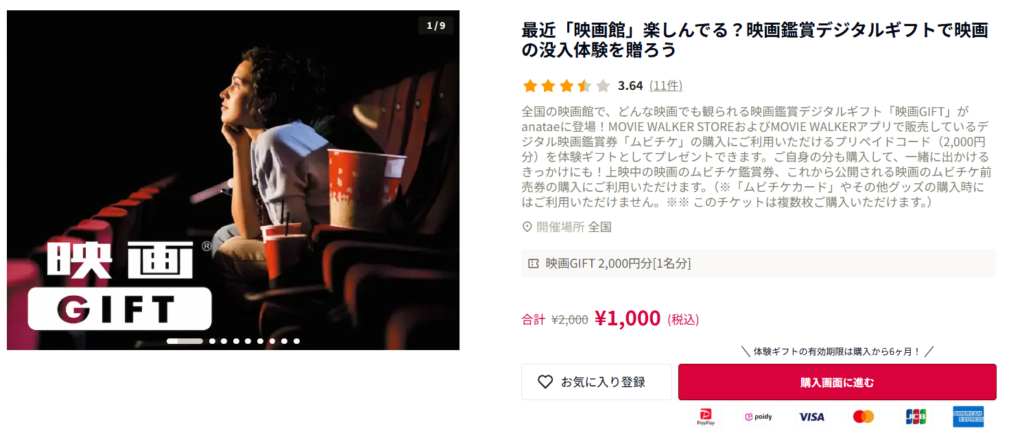
Task: Click the location pin icon beside 開催場所
Action: pos(527,227)
